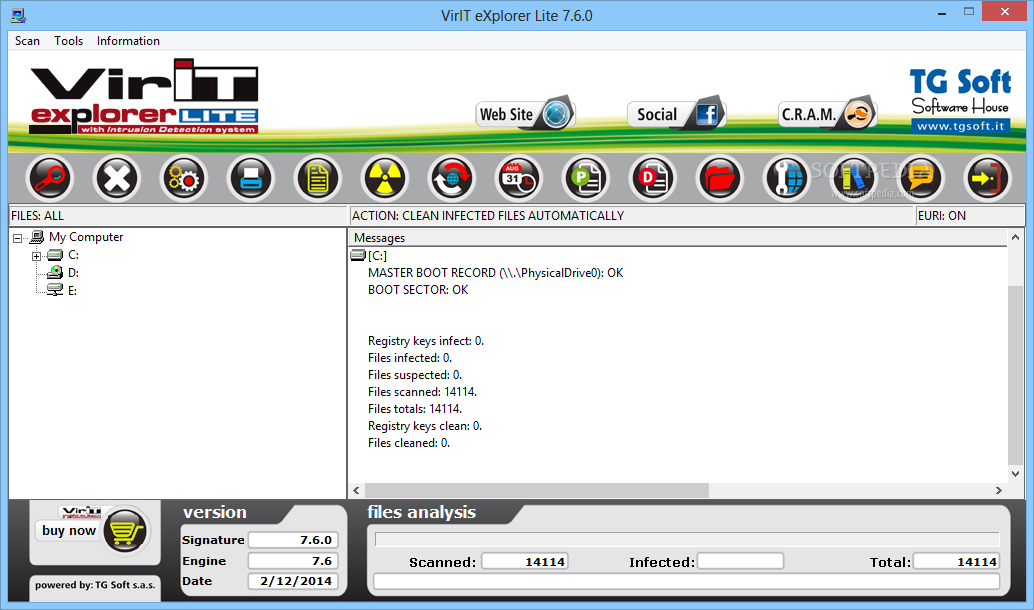Click the Messages column header
The width and height of the screenshot is (1034, 610).
[x=677, y=237]
